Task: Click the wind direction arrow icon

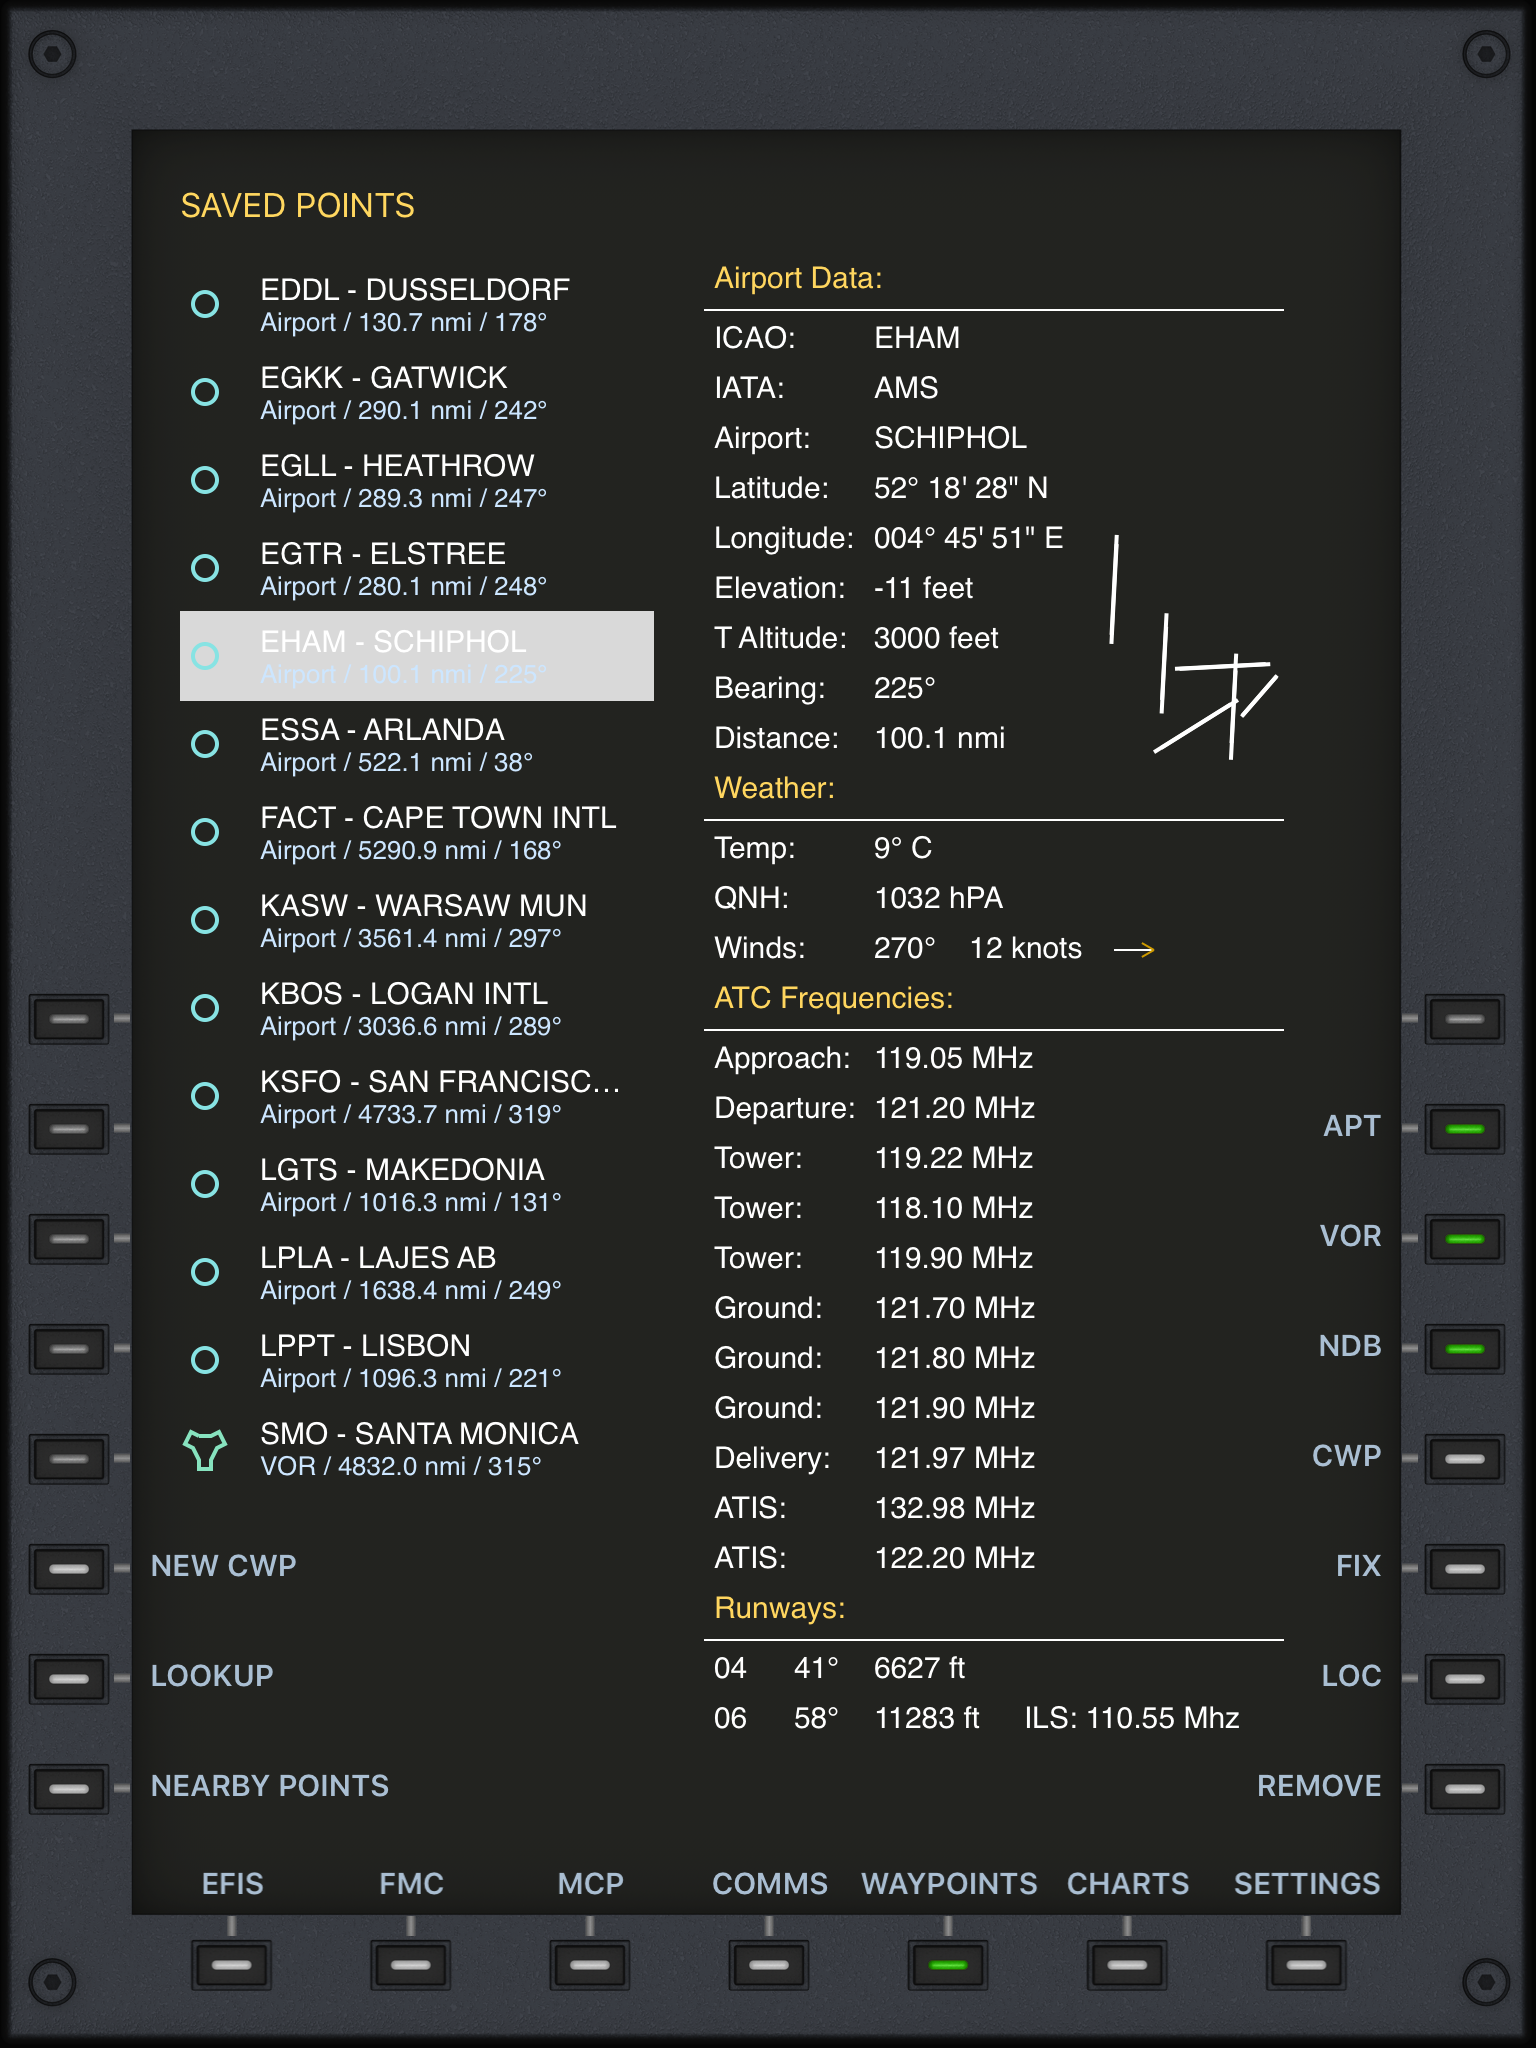Action: click(x=1134, y=949)
